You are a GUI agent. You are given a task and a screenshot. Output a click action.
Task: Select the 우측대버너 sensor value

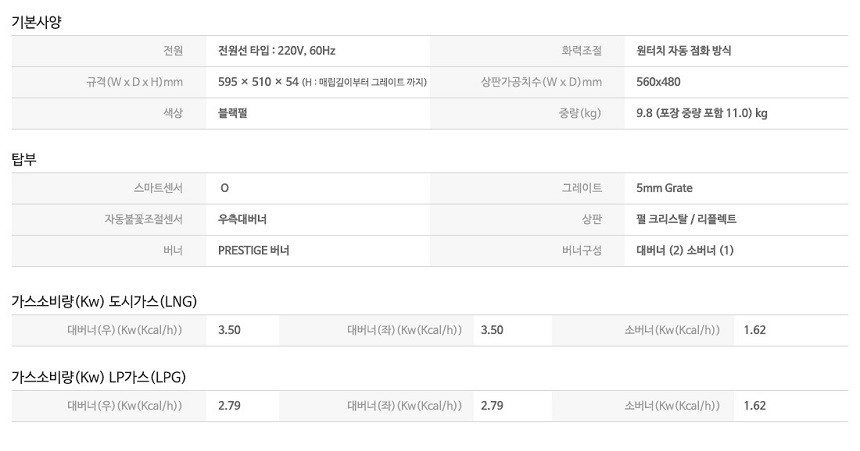coord(242,219)
